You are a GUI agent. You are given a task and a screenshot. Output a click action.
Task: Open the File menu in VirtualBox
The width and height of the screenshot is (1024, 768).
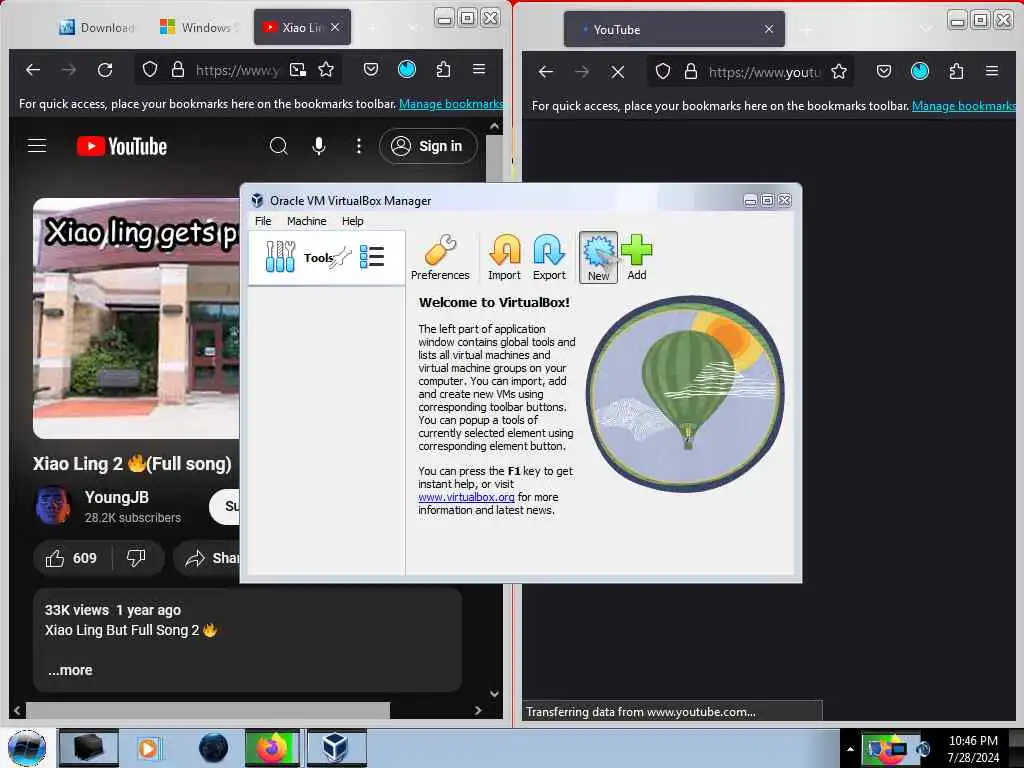[263, 221]
